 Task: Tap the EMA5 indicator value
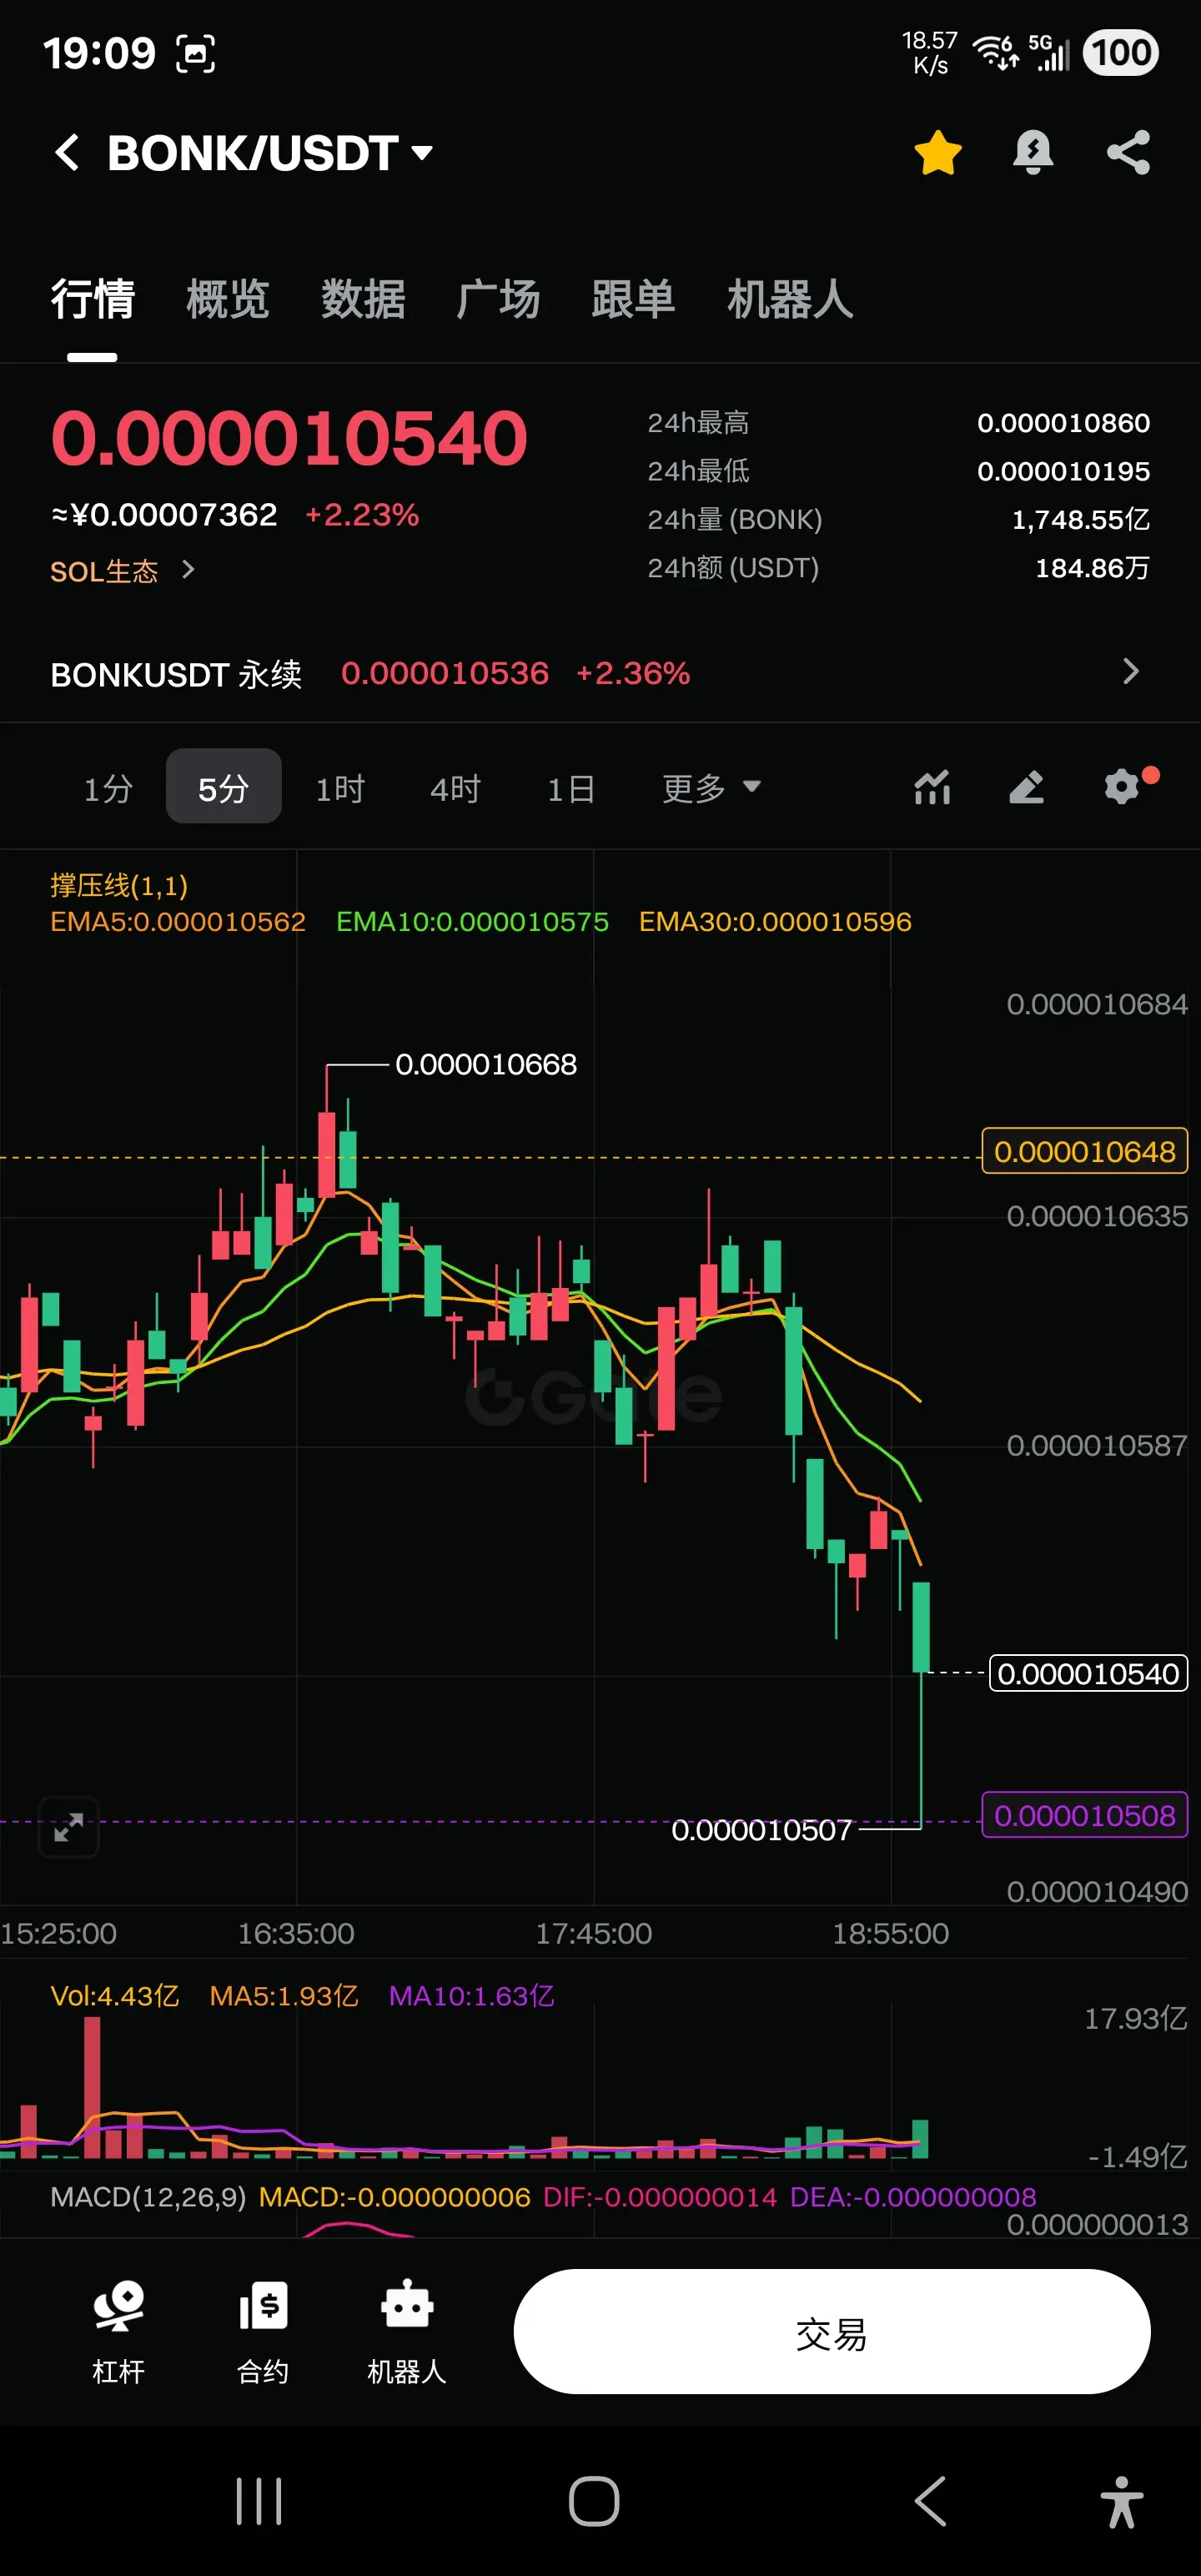pyautogui.click(x=178, y=922)
